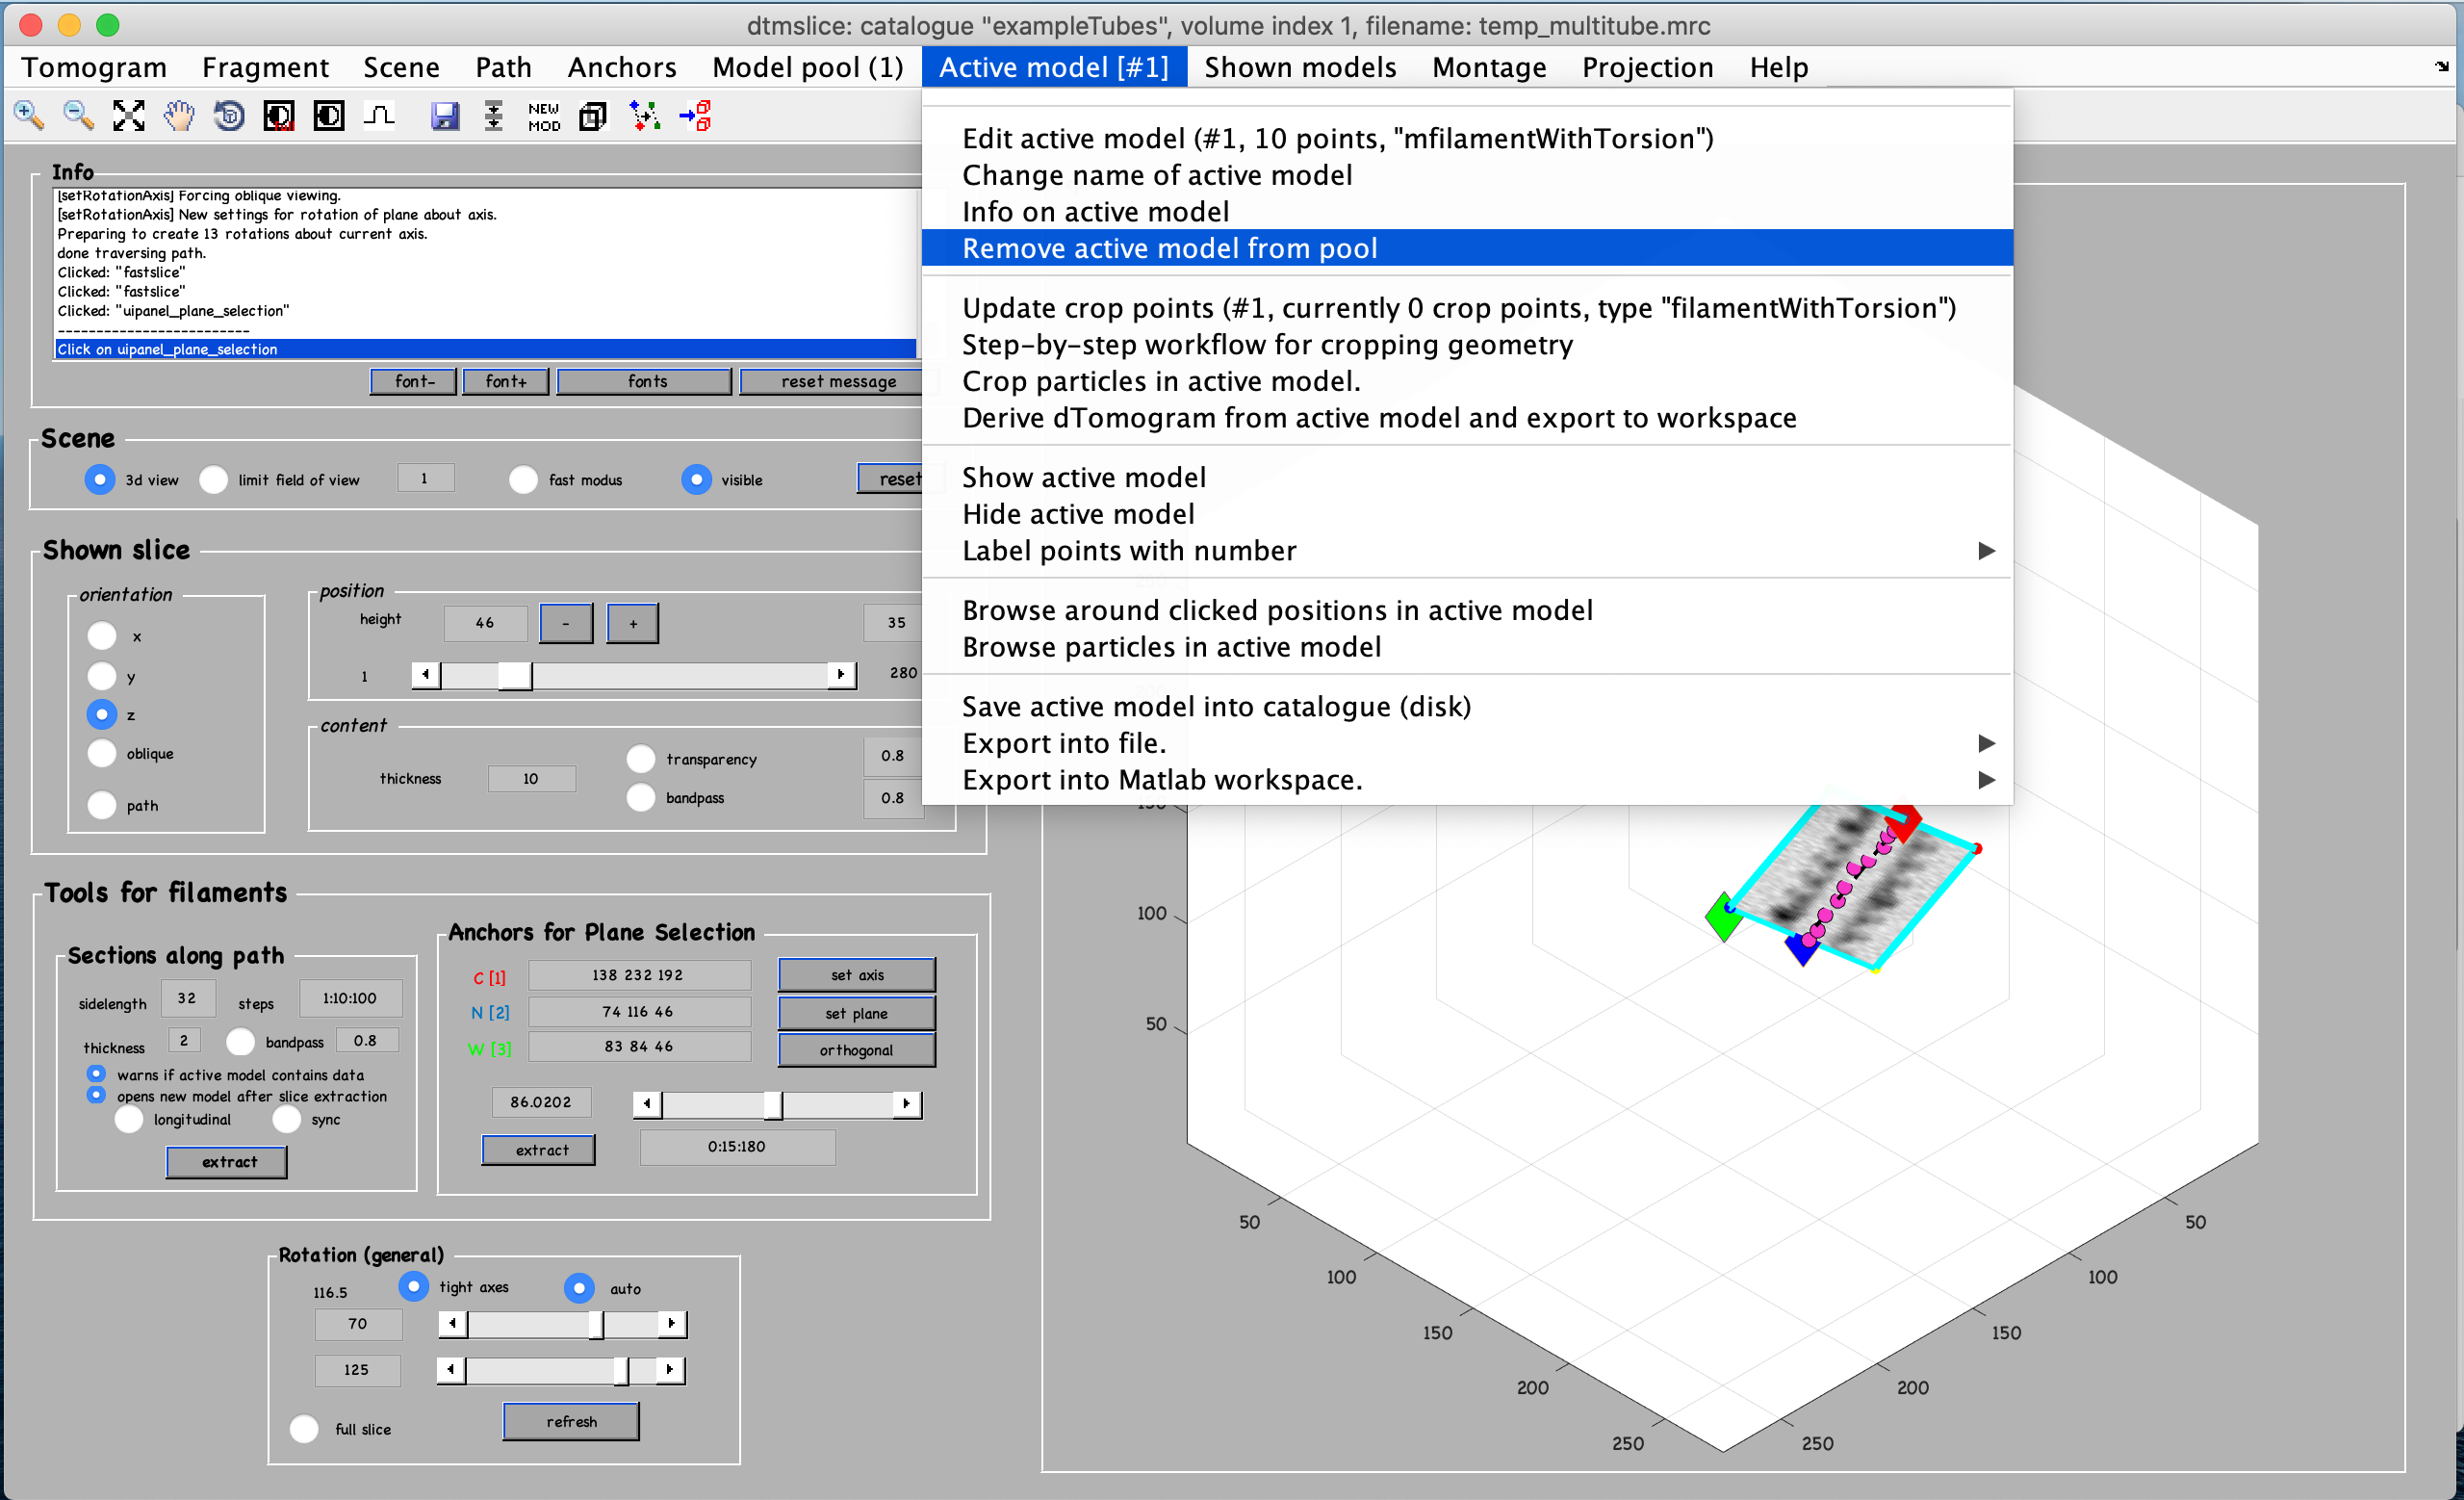
Task: Choose Info on active model
Action: (x=1467, y=212)
